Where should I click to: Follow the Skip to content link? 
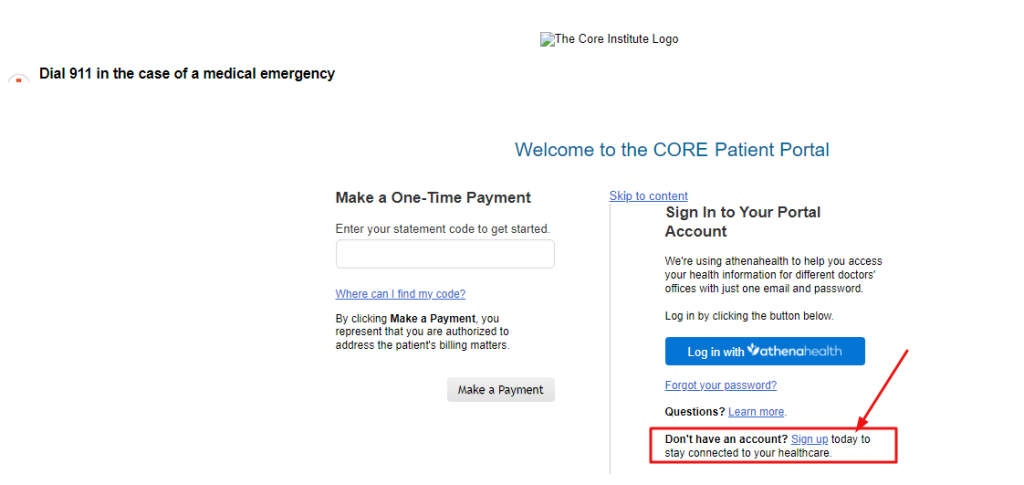click(648, 196)
